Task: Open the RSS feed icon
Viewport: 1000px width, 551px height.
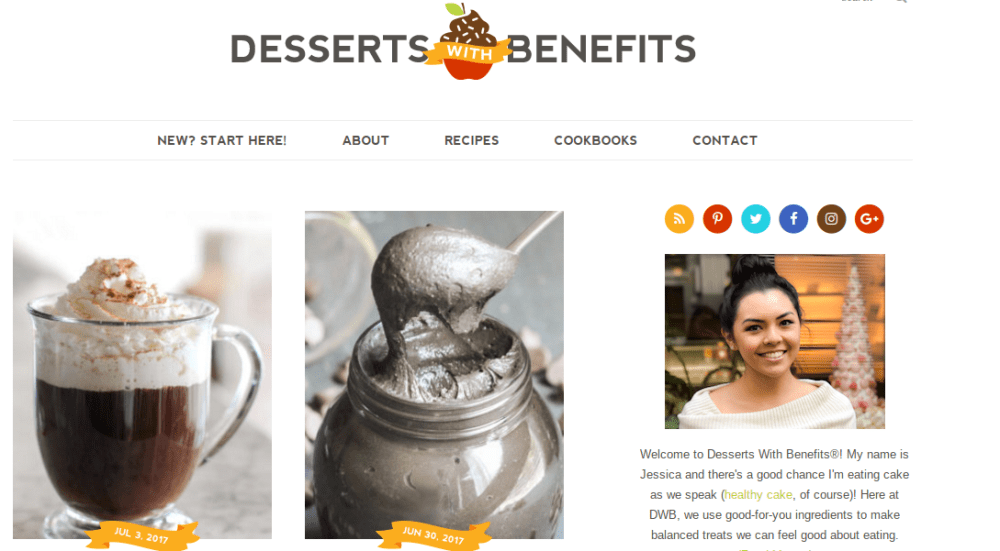Action: (x=679, y=219)
